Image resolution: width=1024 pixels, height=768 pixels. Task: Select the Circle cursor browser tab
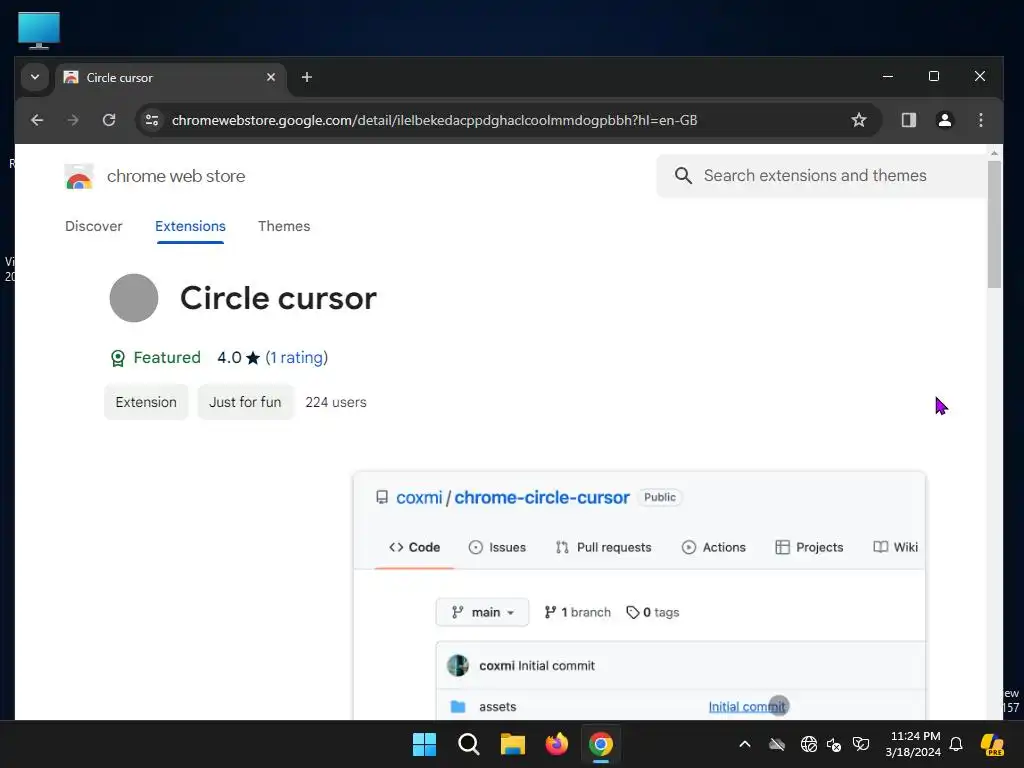[171, 78]
